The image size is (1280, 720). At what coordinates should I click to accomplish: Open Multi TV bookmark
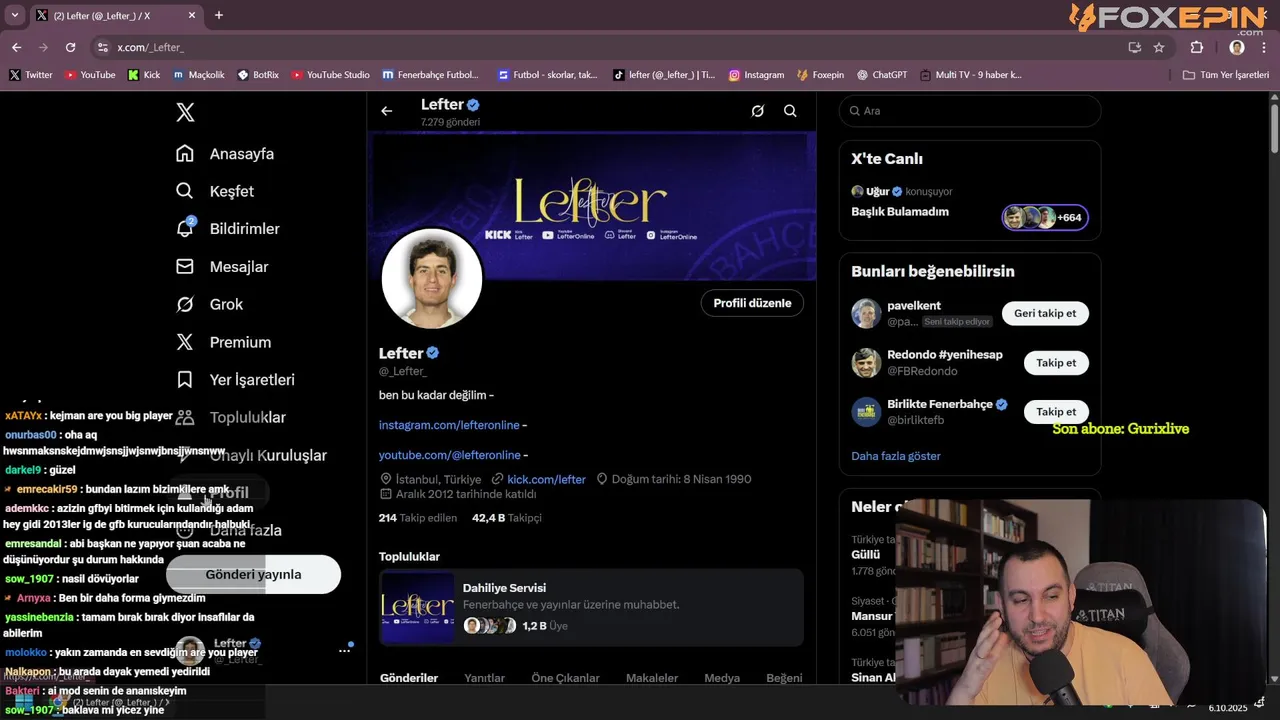[x=971, y=75]
